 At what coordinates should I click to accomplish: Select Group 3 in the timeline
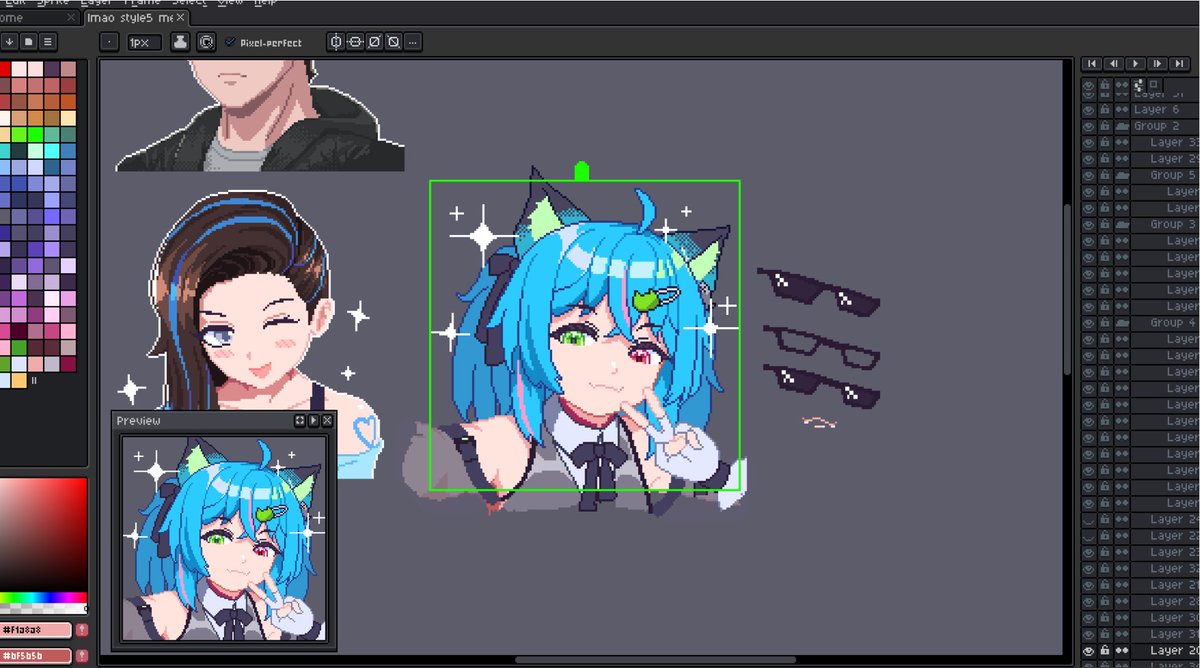(1165, 225)
